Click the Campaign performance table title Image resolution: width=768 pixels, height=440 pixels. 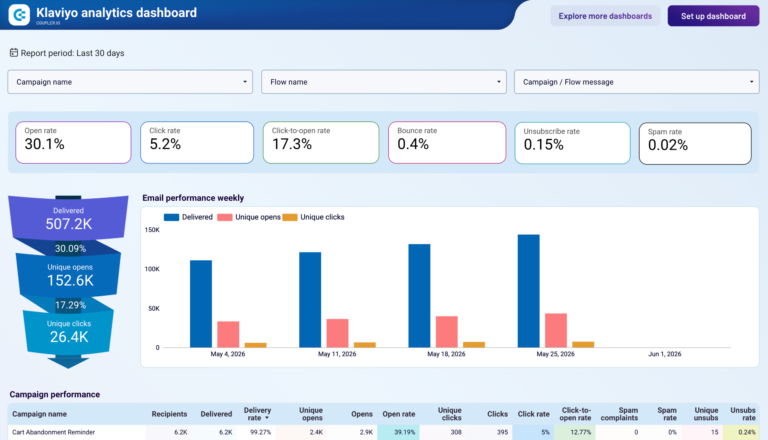tap(54, 394)
